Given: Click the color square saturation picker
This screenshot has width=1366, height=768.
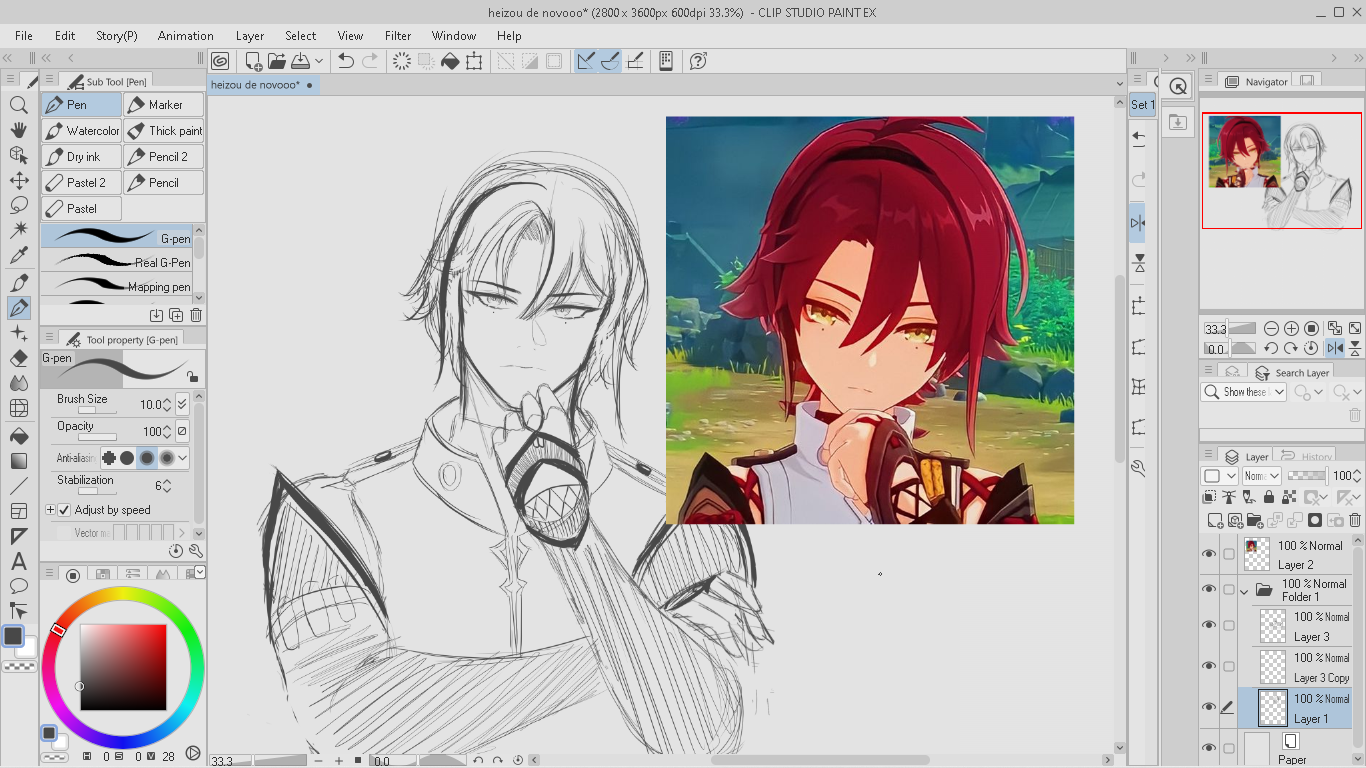Looking at the screenshot, I should click(x=123, y=667).
